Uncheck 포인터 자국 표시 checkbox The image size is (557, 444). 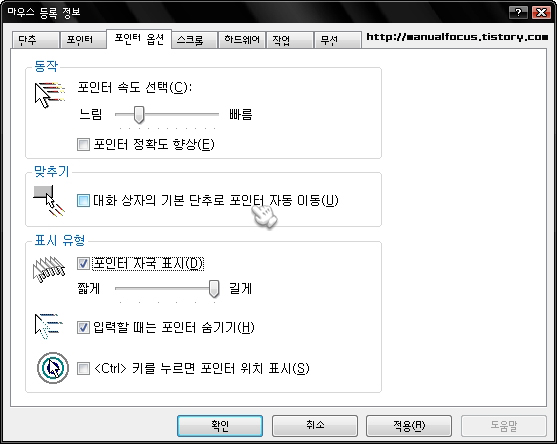[x=83, y=264]
